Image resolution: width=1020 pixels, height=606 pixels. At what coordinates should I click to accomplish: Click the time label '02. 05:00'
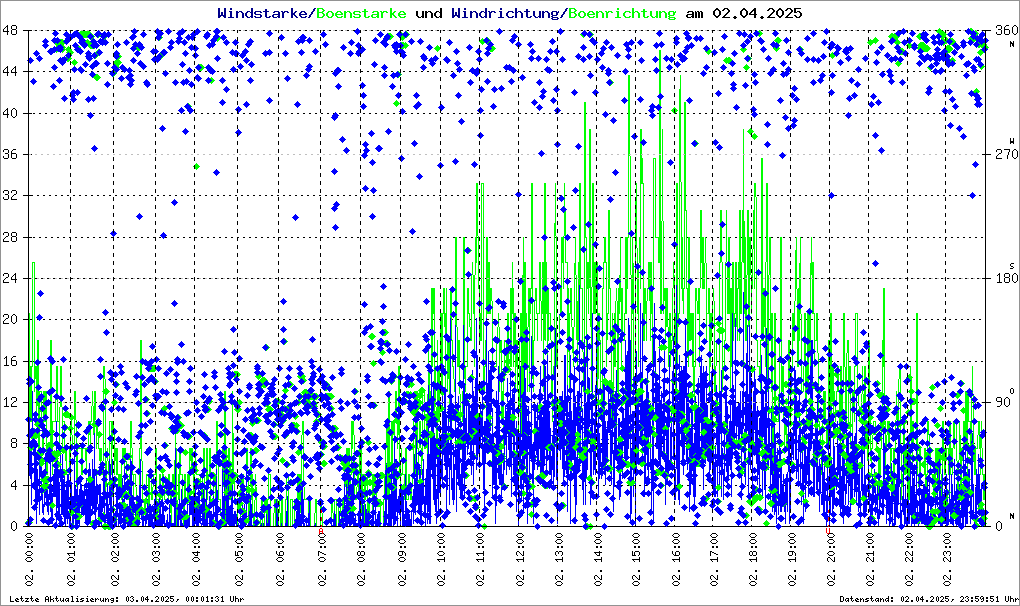(x=239, y=559)
